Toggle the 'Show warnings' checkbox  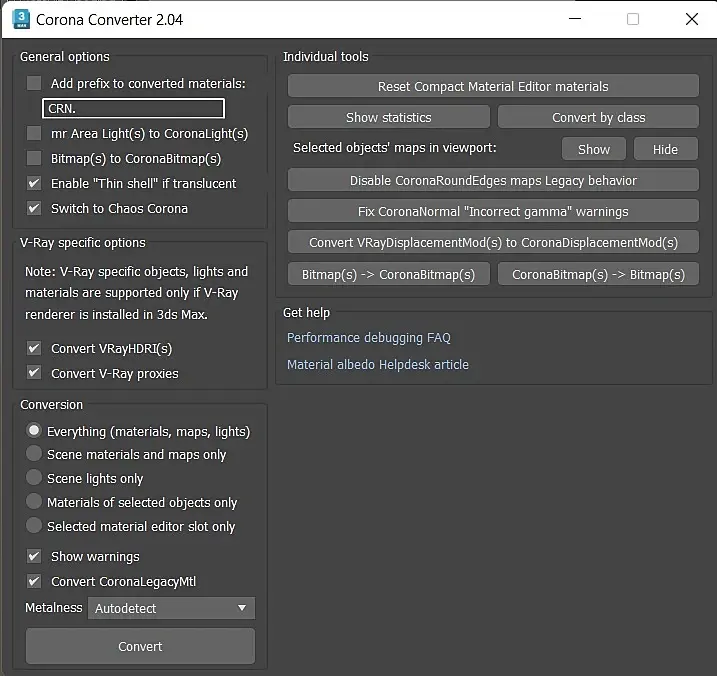pos(35,556)
